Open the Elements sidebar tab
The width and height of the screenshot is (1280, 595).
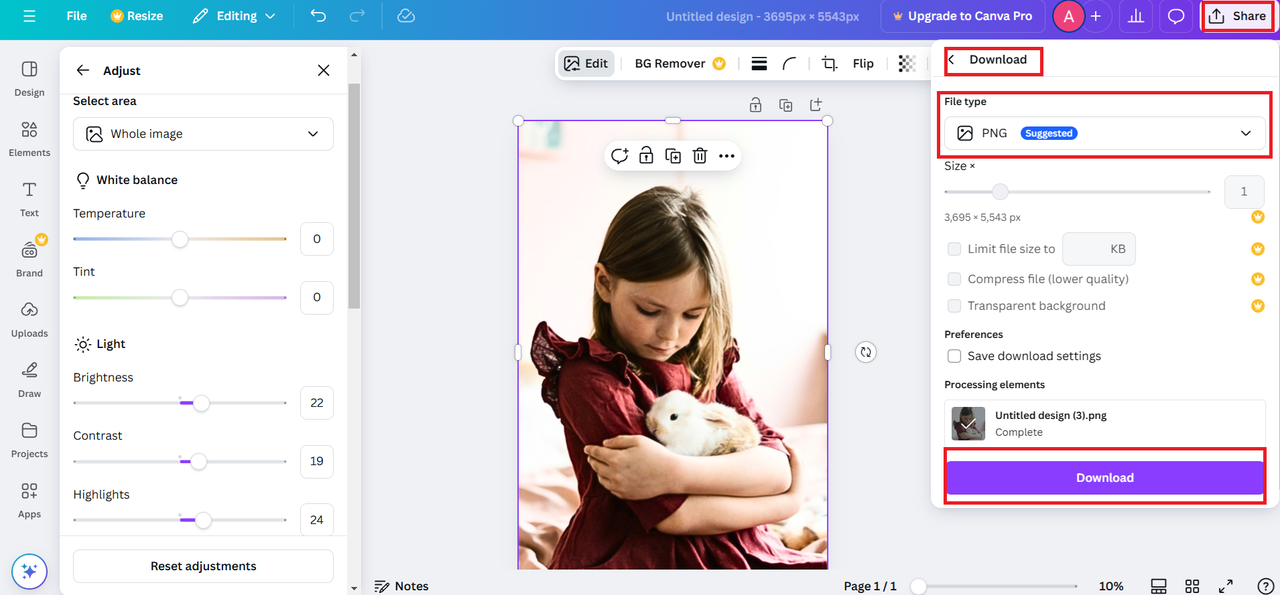click(29, 139)
